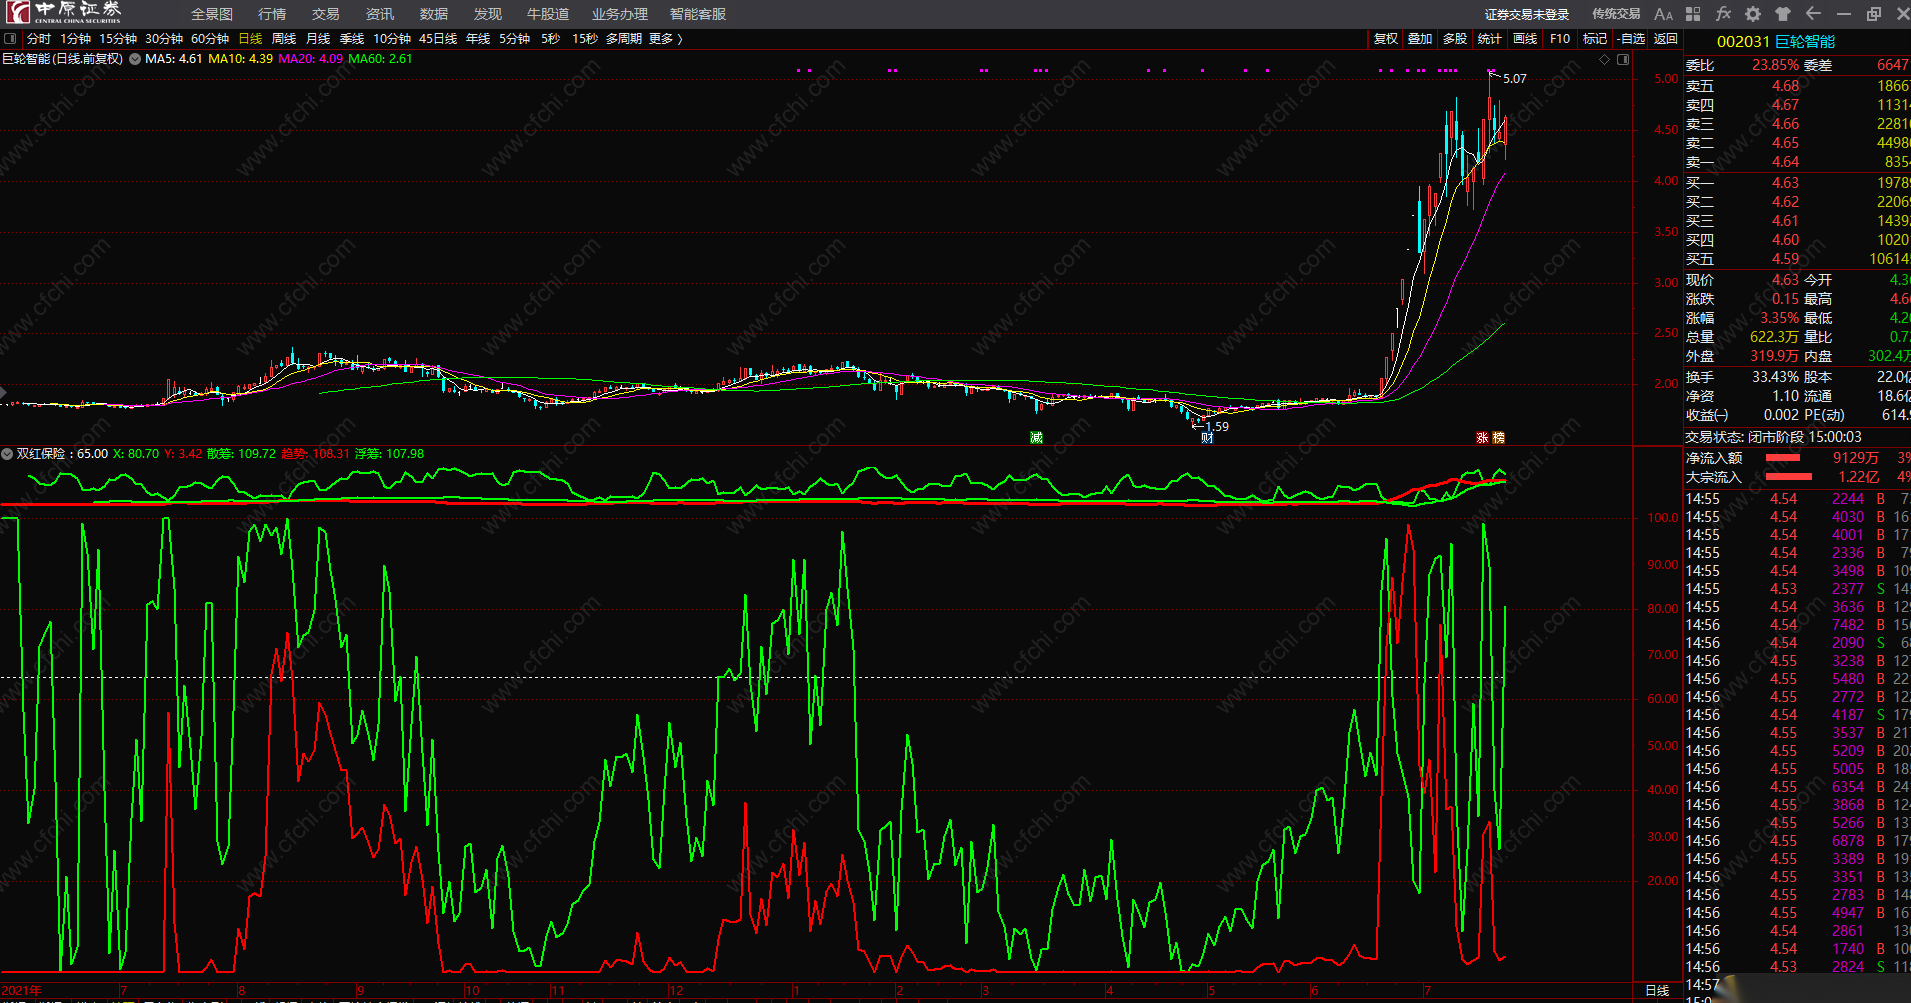
Task: Click the MA10: 4.39 indicator label
Action: (240, 59)
